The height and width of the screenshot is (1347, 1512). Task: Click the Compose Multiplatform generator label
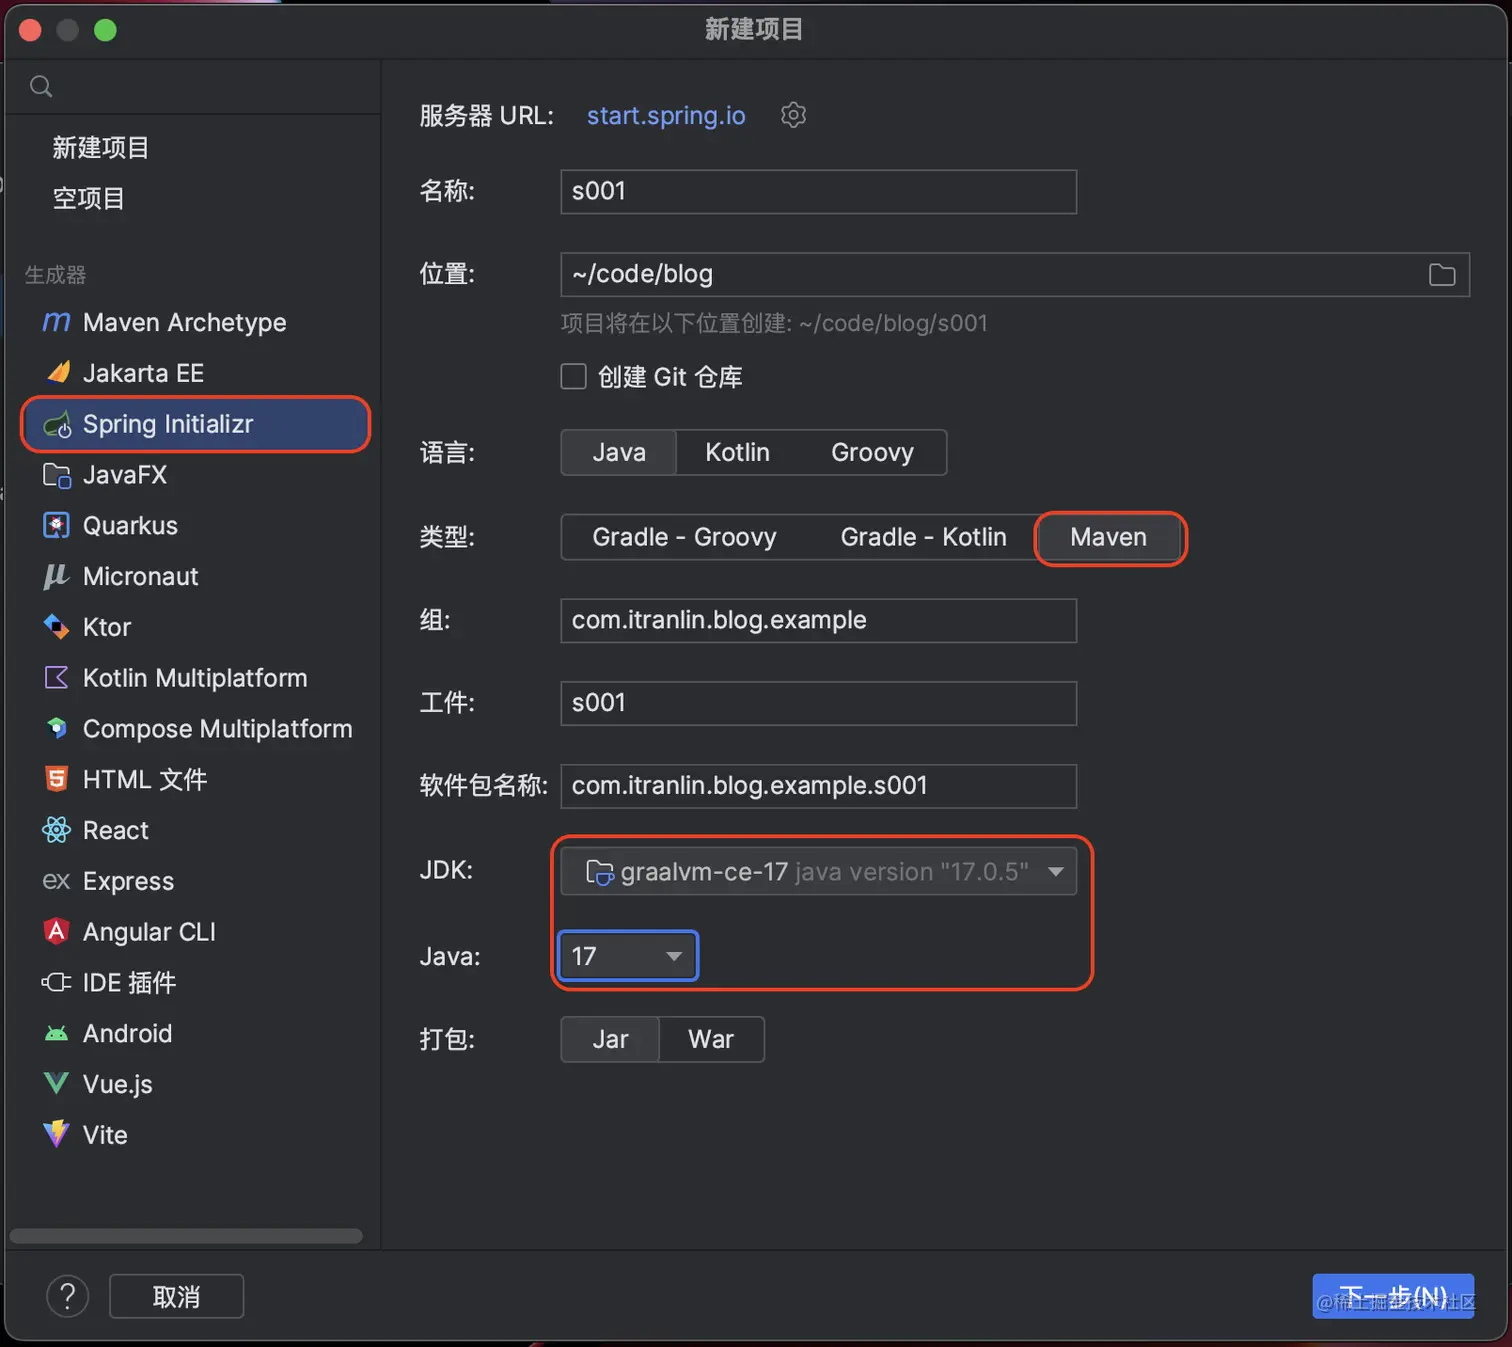pyautogui.click(x=217, y=728)
